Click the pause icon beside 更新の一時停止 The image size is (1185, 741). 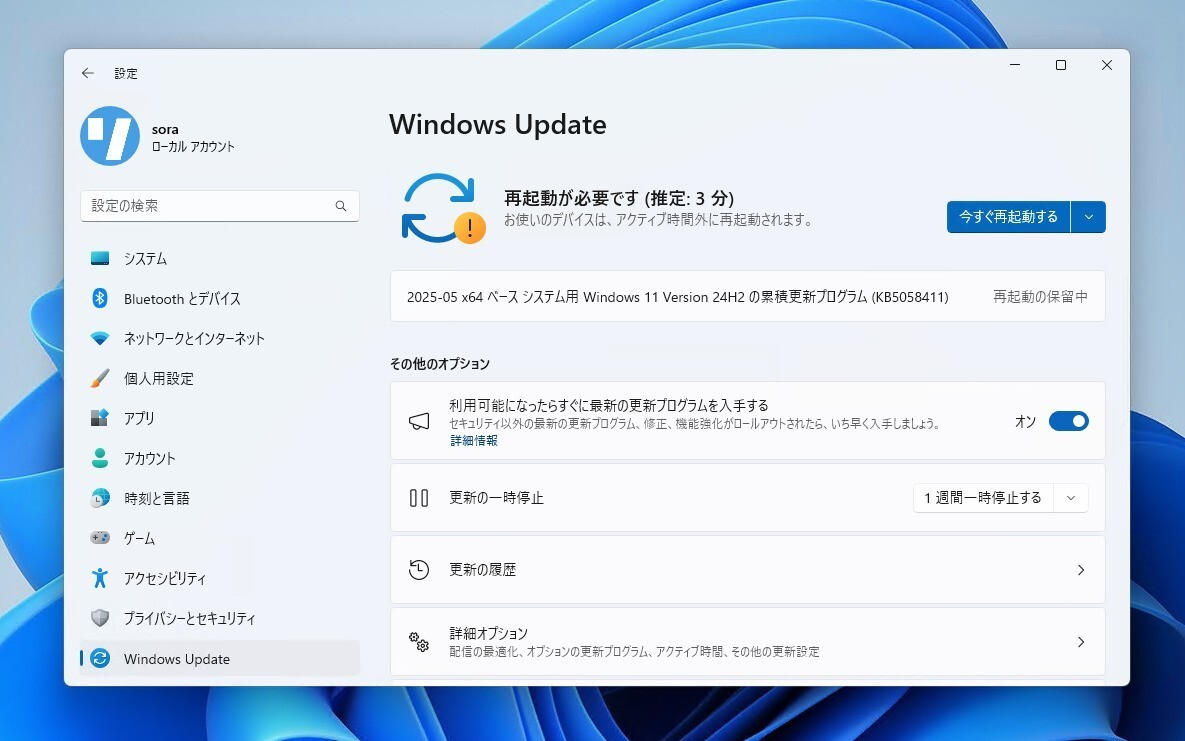(419, 498)
